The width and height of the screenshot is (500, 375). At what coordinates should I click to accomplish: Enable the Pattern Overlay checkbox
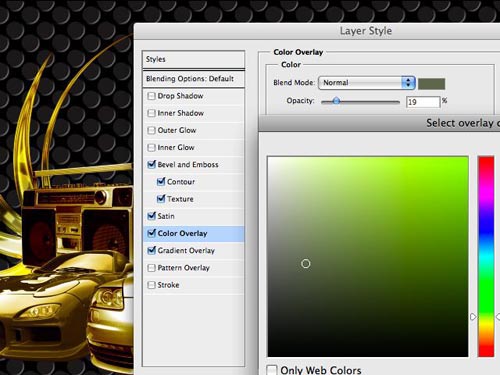151,268
